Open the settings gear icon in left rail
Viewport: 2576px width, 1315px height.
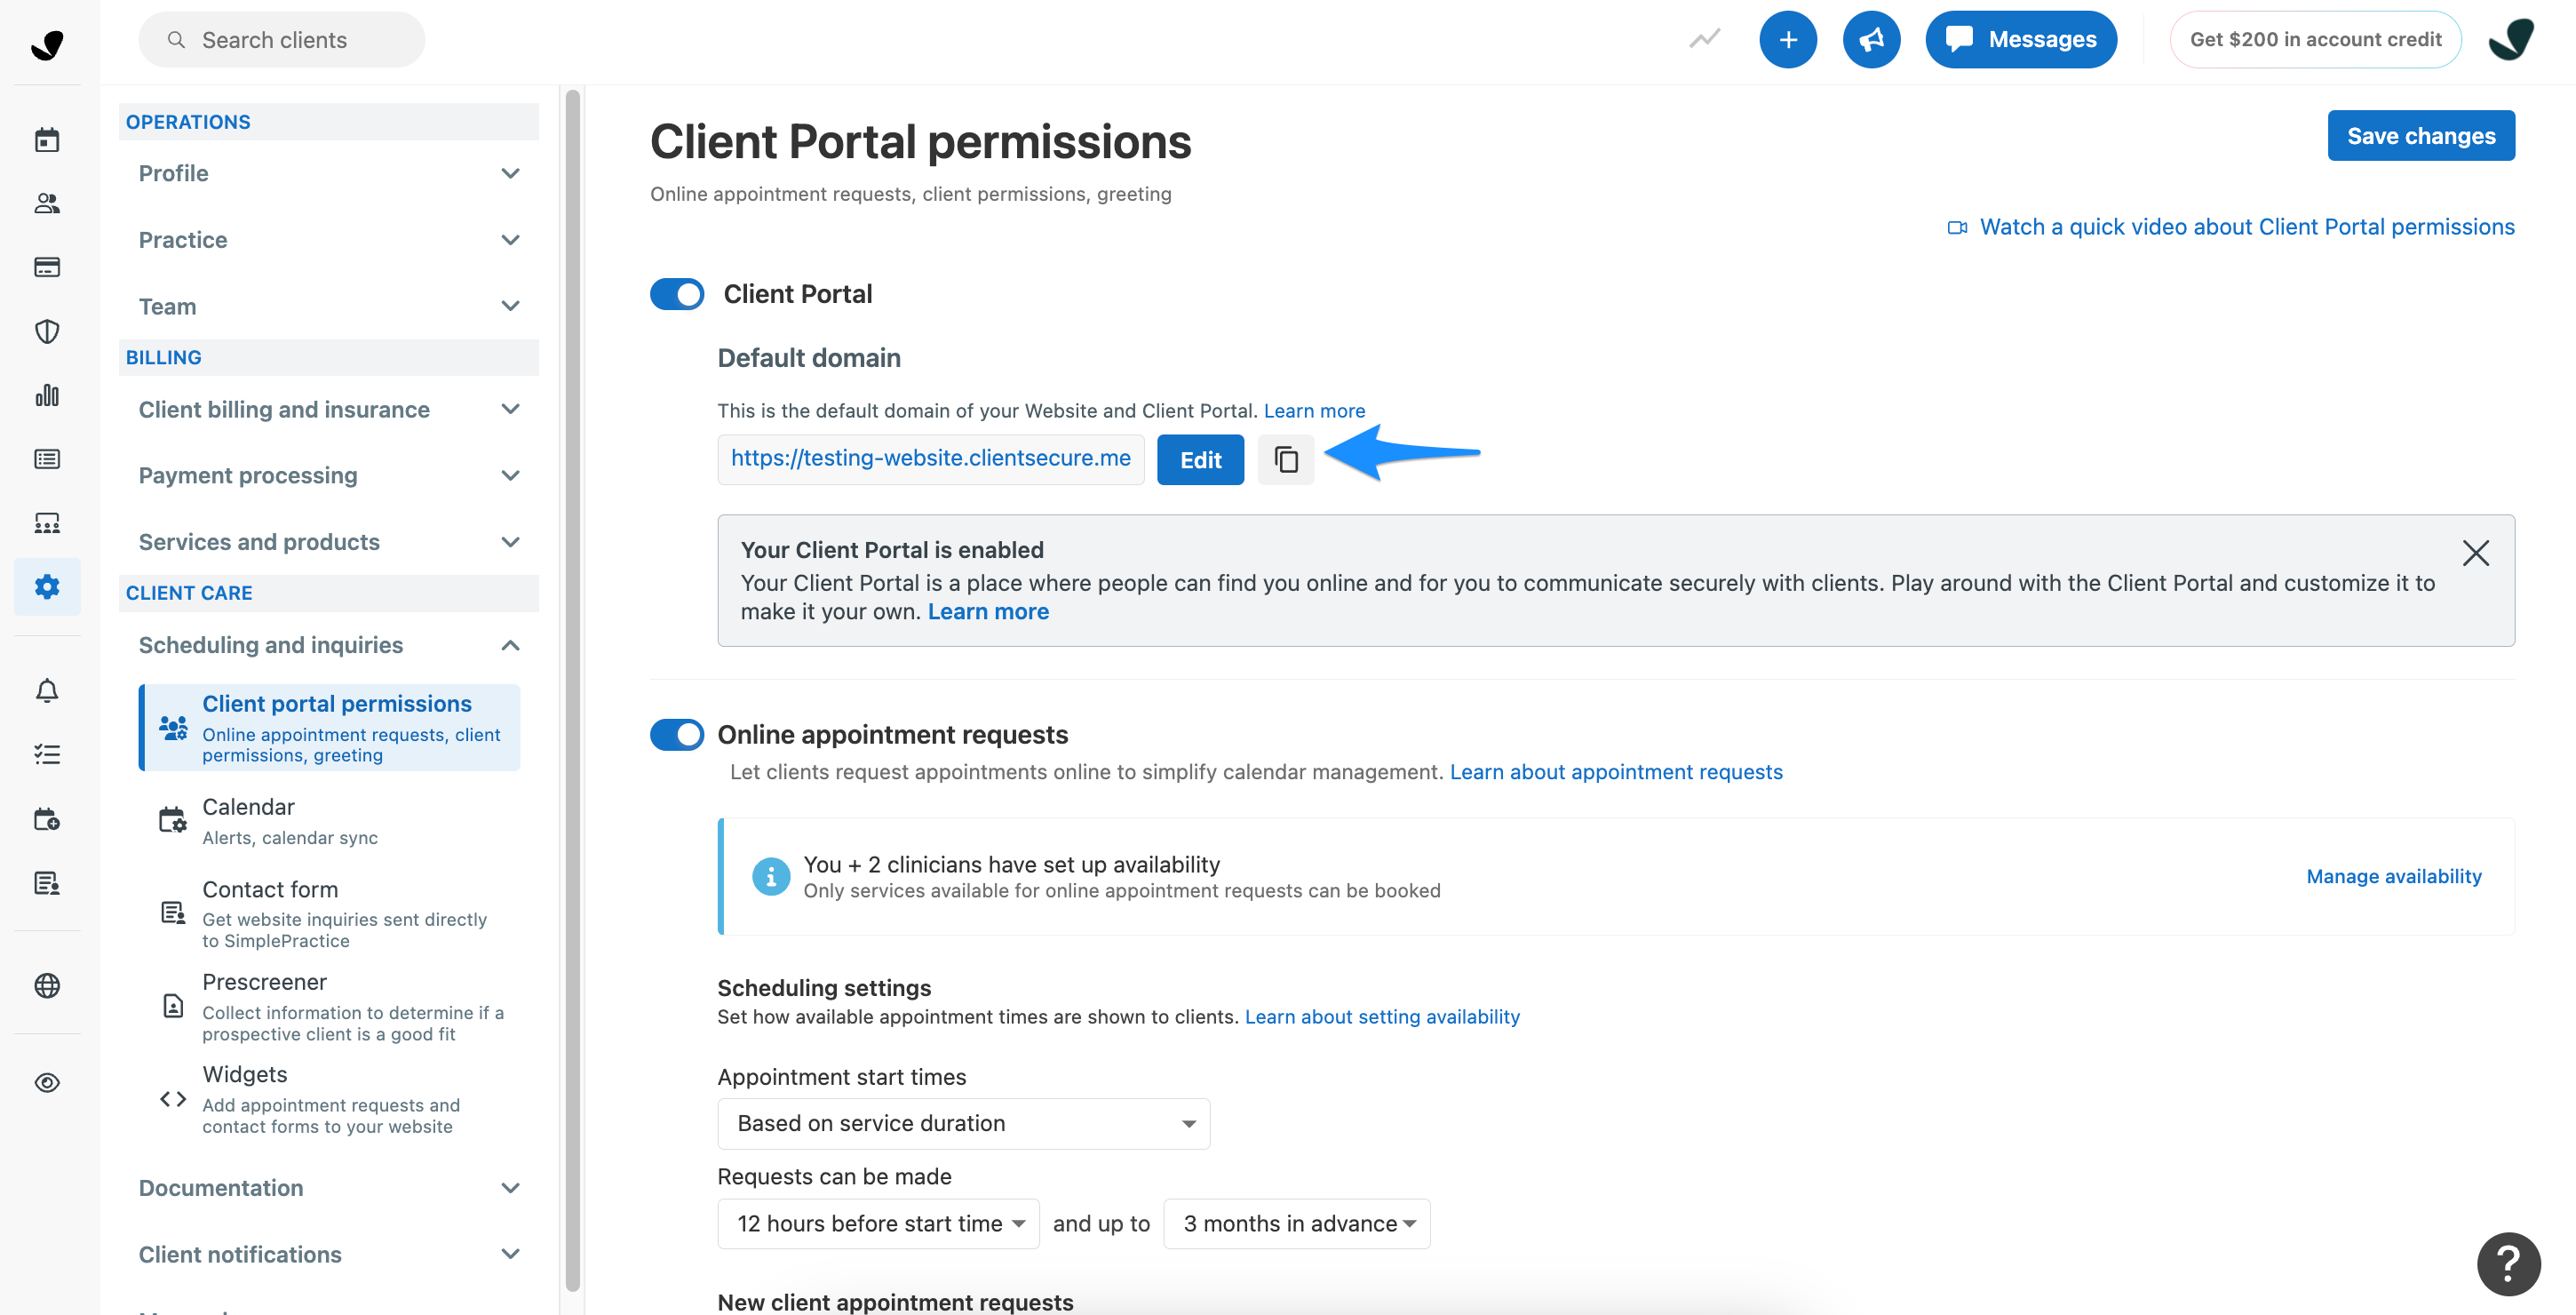pos(47,587)
